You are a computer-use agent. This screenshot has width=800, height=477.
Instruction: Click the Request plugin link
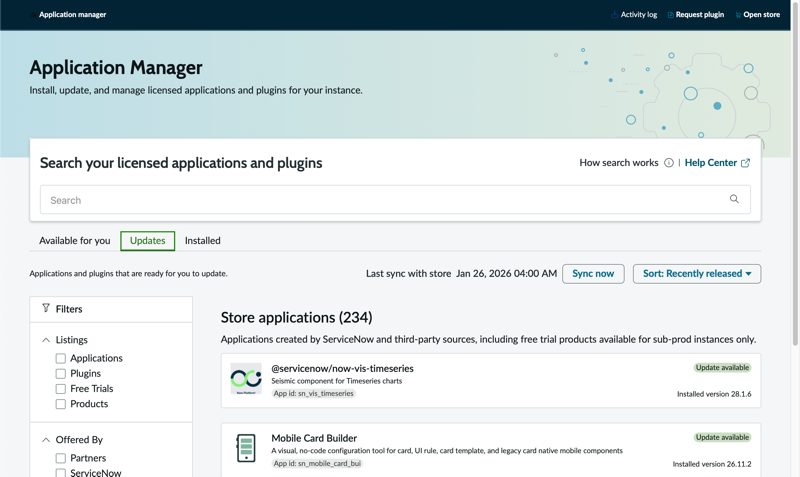(x=699, y=15)
